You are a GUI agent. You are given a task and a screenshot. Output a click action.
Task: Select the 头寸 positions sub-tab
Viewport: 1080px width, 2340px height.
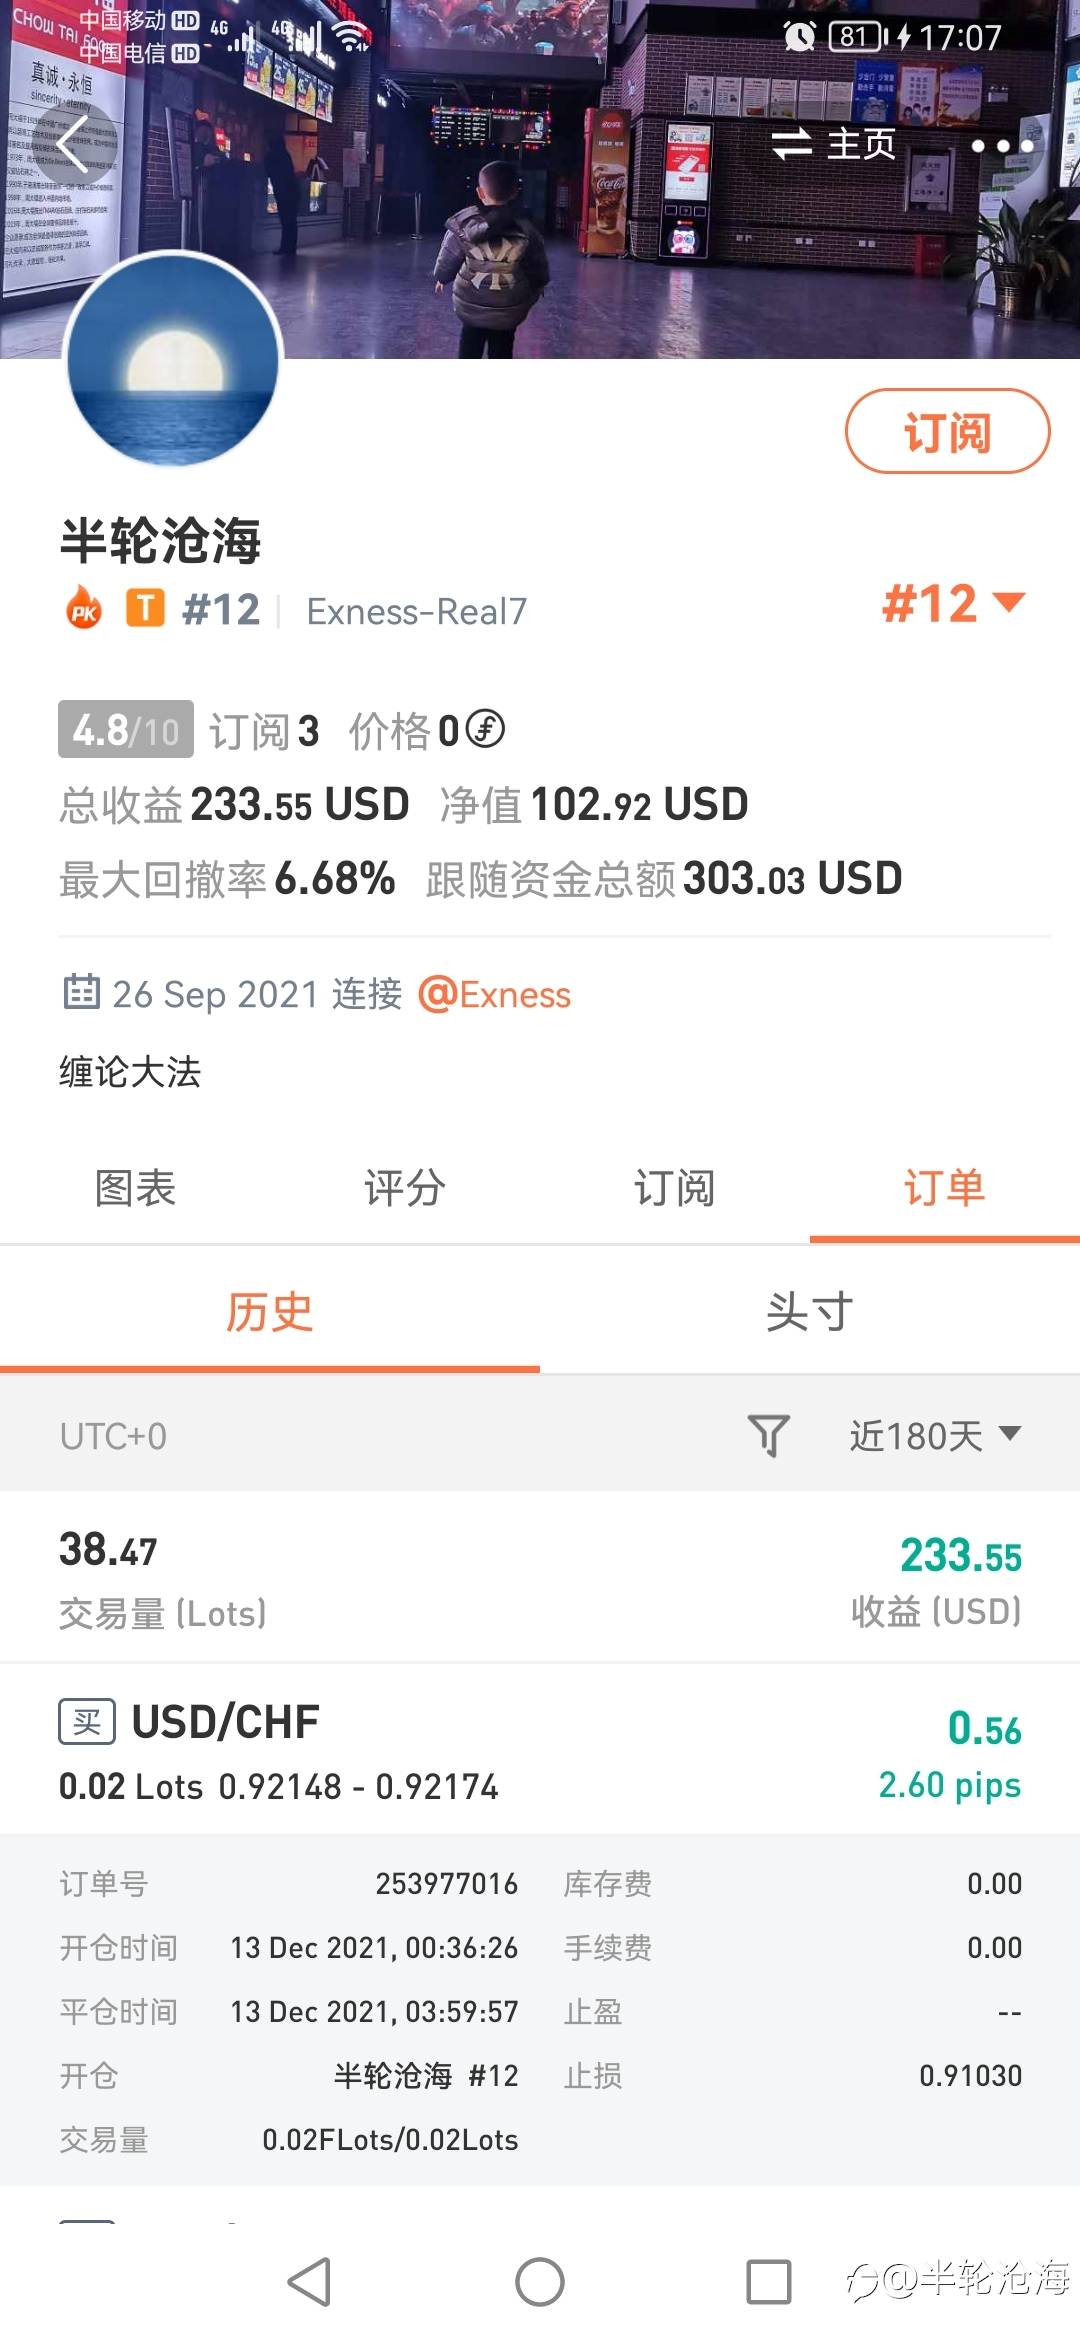(x=810, y=1311)
